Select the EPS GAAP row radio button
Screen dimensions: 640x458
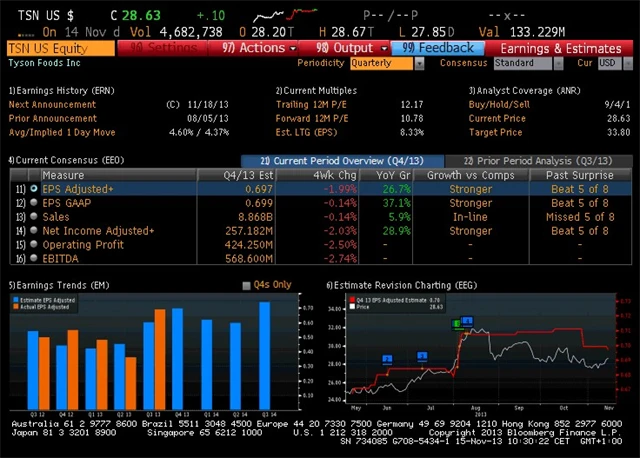(x=34, y=202)
